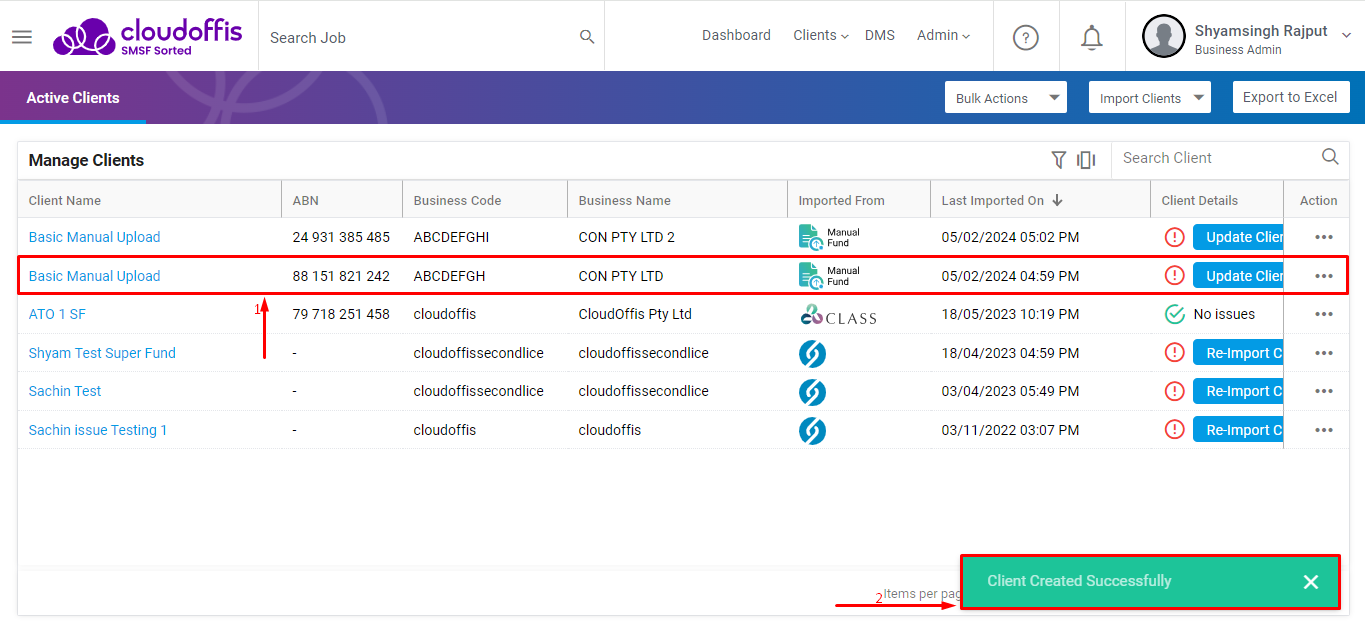1365x633 pixels.
Task: Open the hamburger navigation menu
Action: (22, 37)
